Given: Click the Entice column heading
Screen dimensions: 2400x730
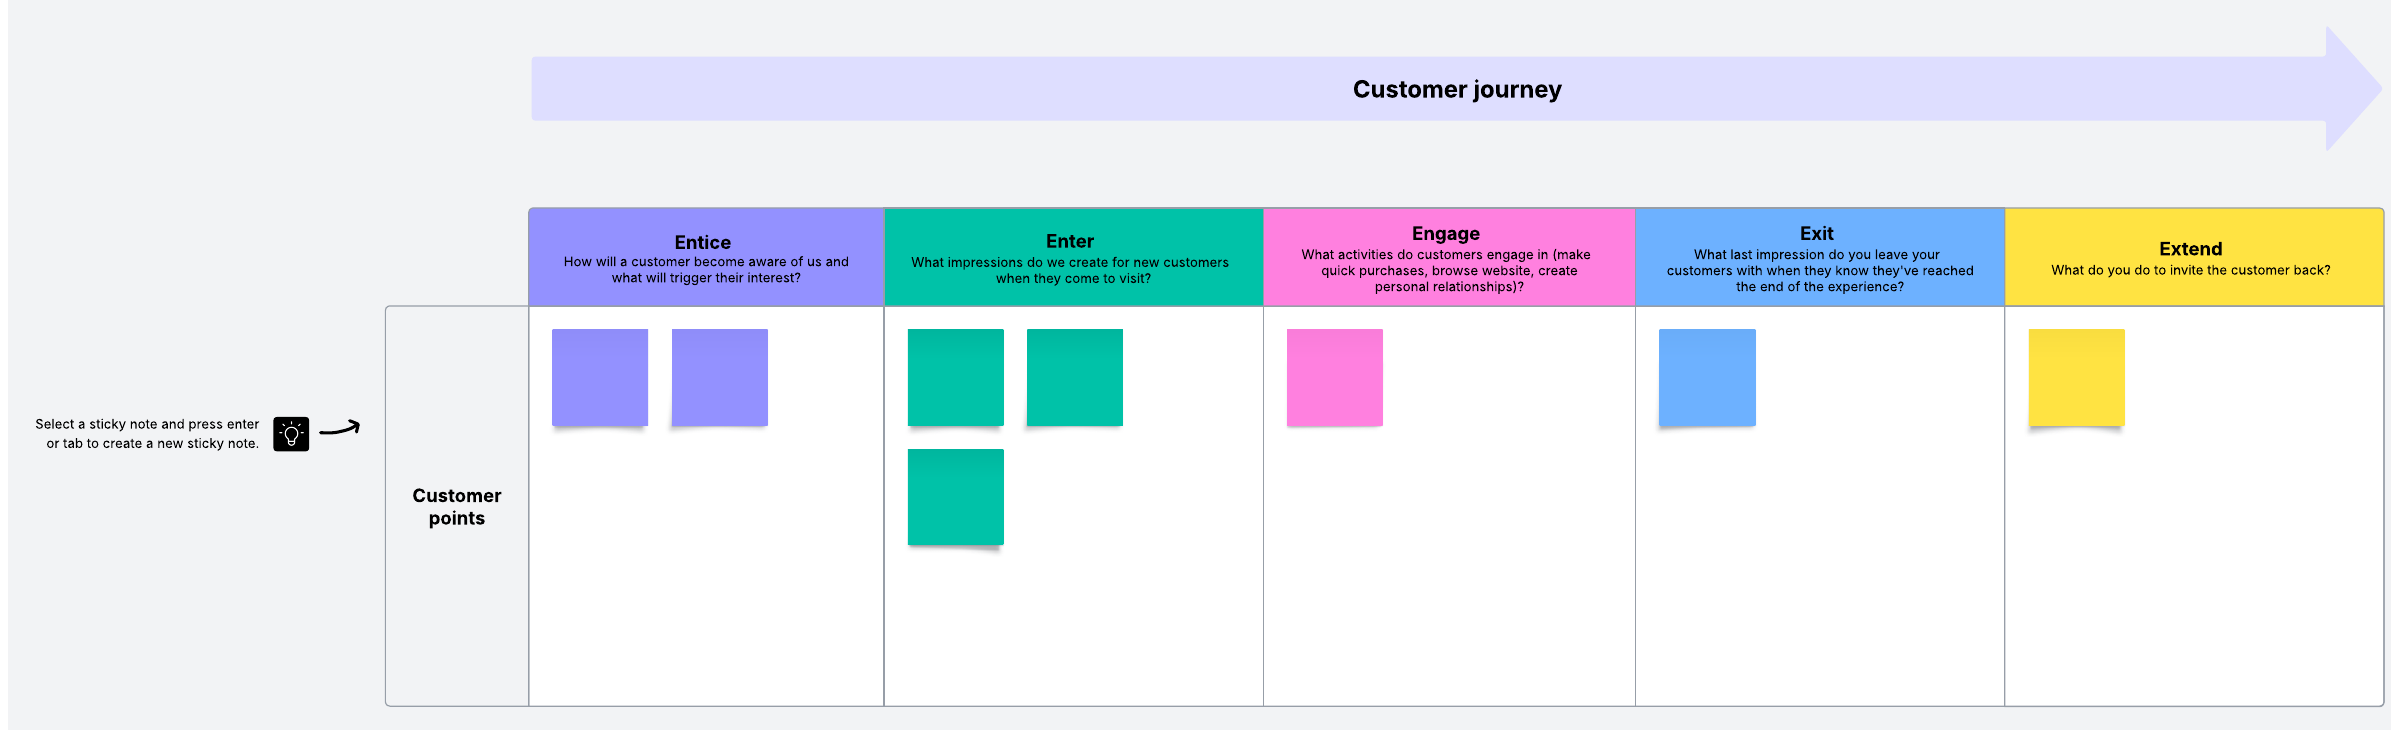Looking at the screenshot, I should pos(703,242).
